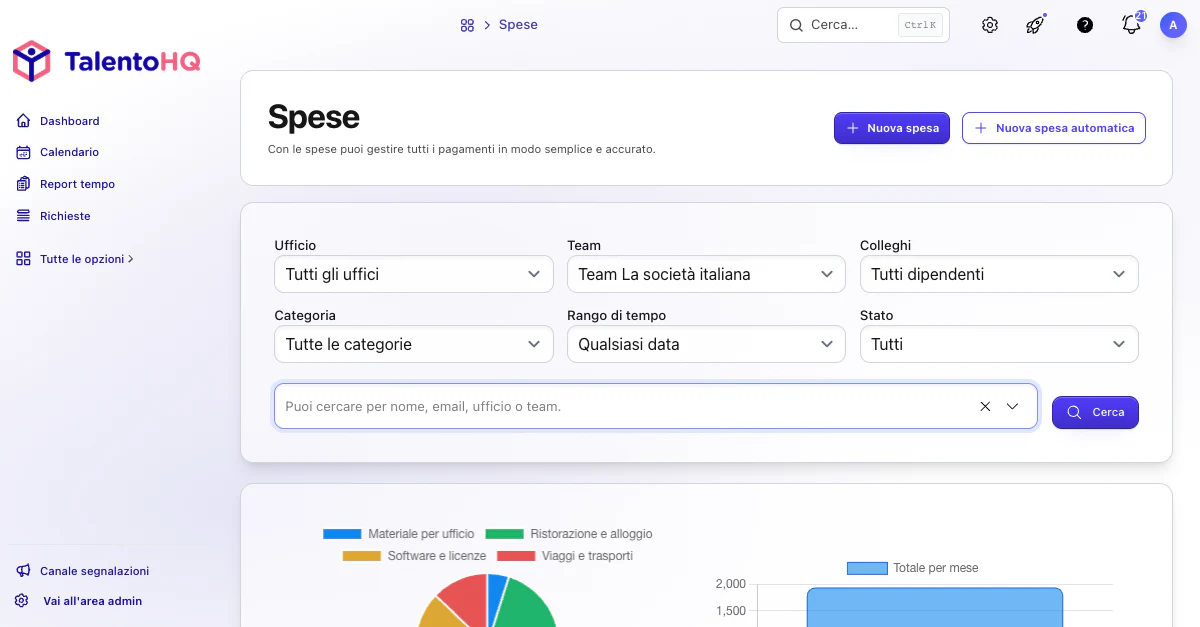Screen dimensions: 1200x627
Task: Open the user avatar A menu
Action: pyautogui.click(x=1173, y=25)
